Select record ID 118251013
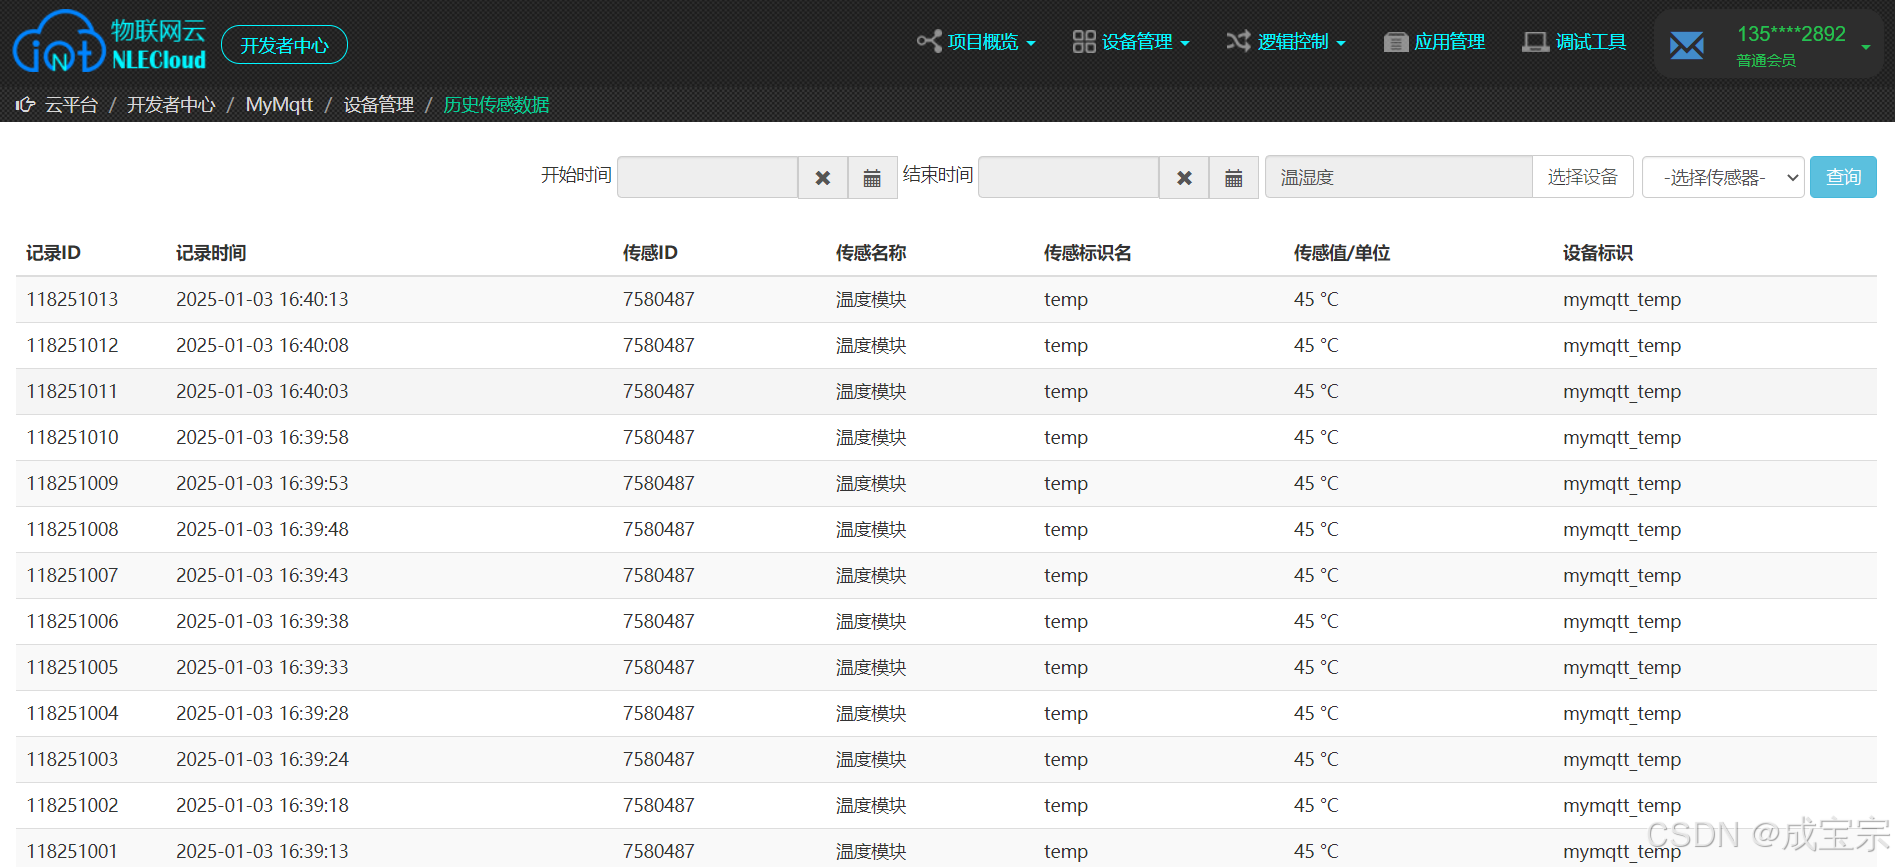1895x867 pixels. [72, 299]
